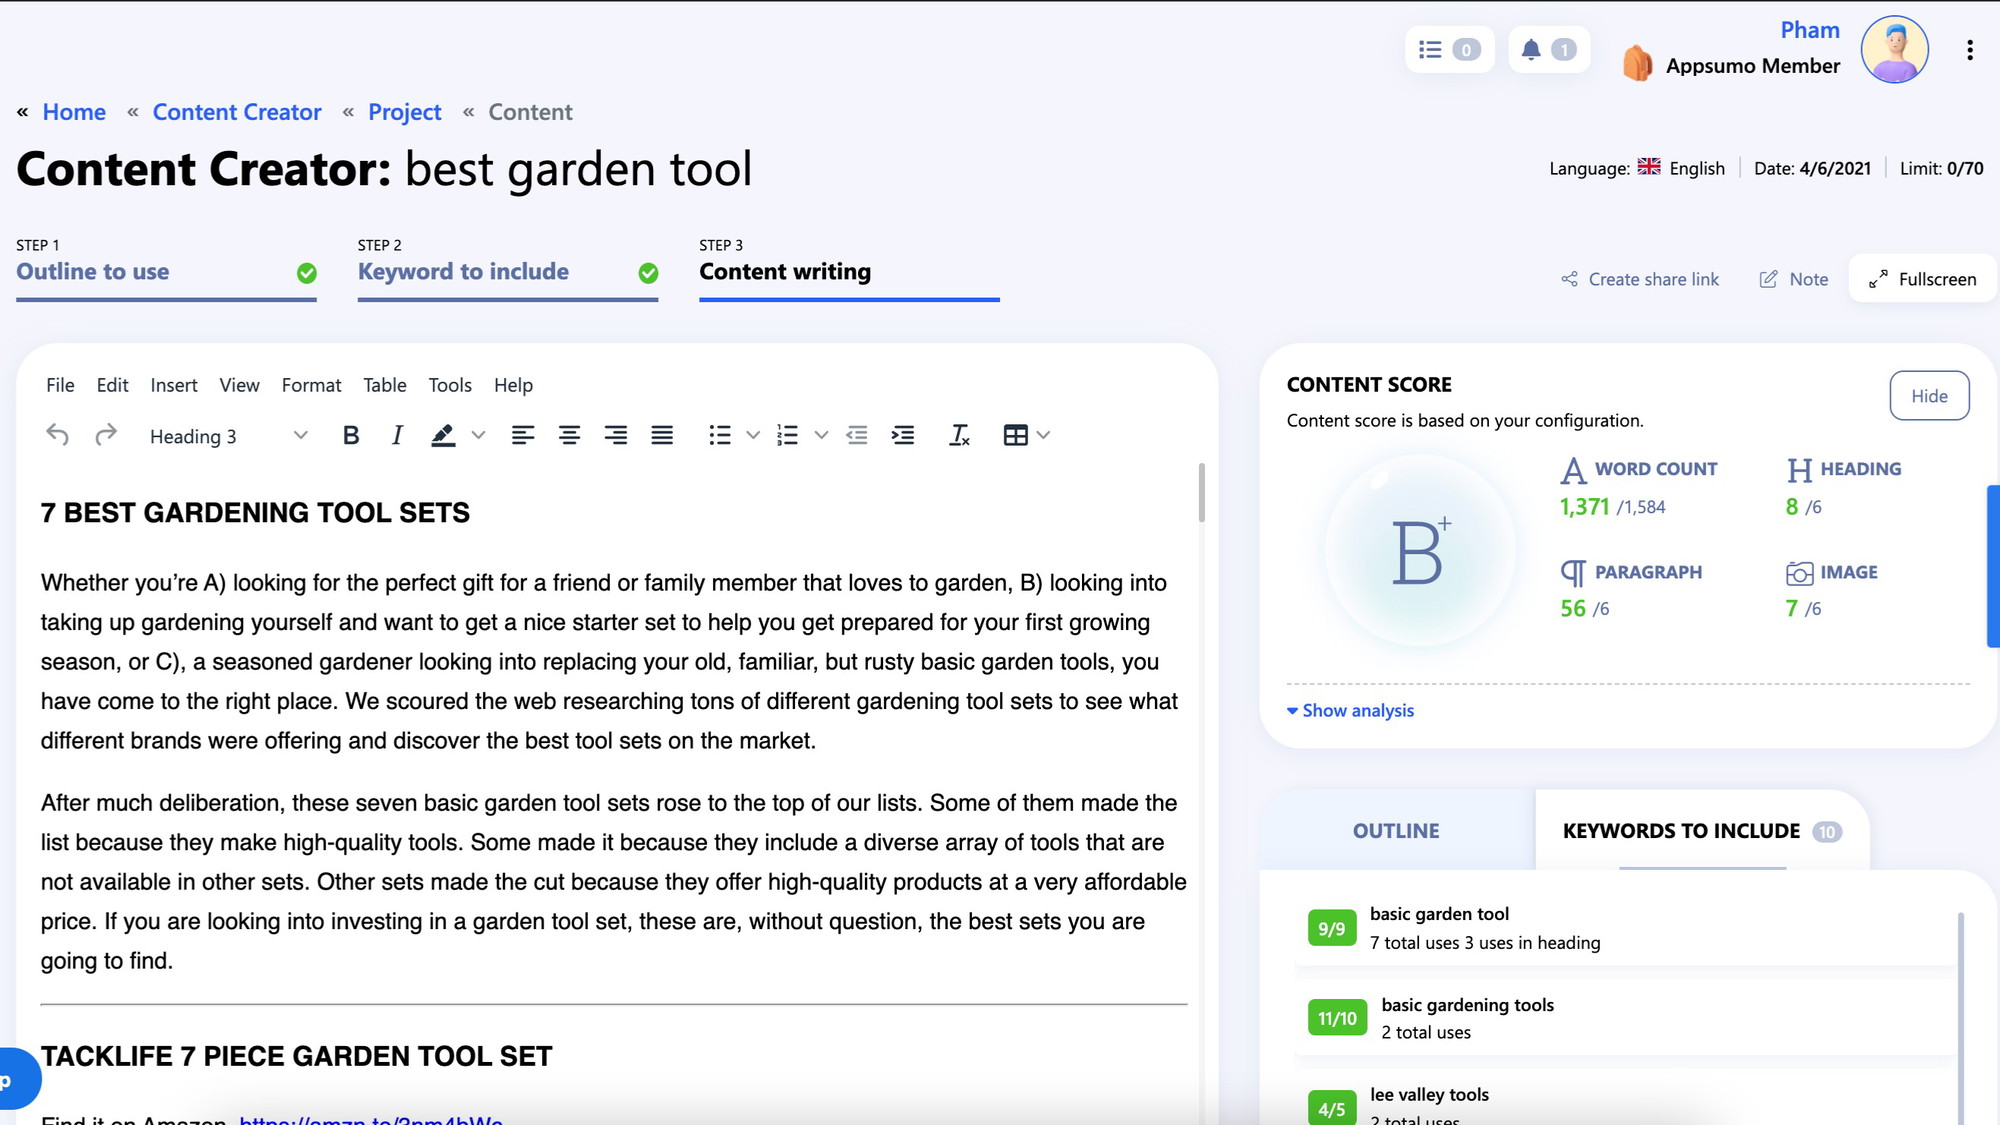
Task: Go to Home breadcrumb
Action: pos(74,112)
